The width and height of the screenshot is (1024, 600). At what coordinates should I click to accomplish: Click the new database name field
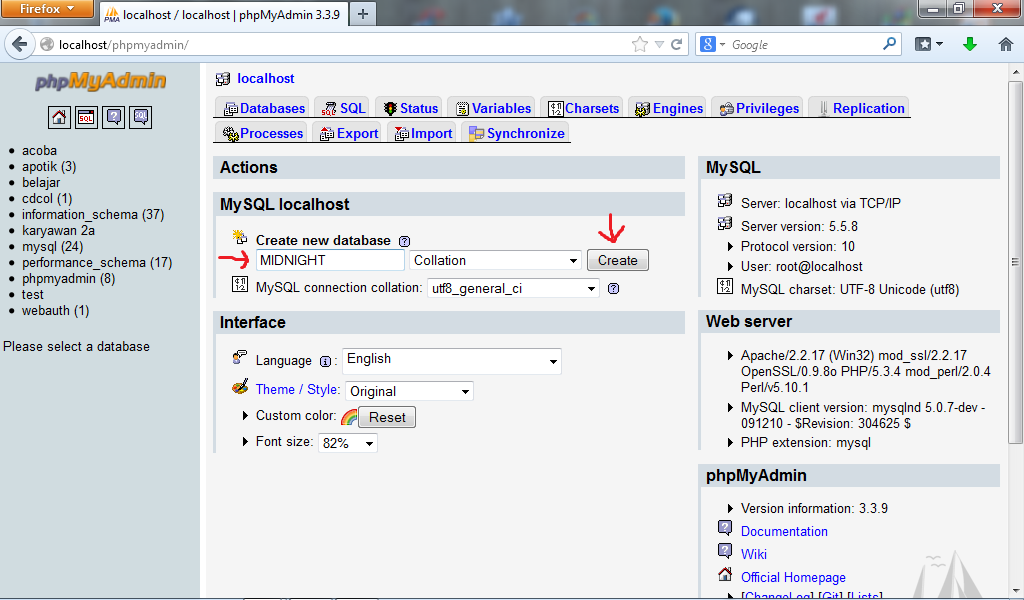(x=330, y=260)
